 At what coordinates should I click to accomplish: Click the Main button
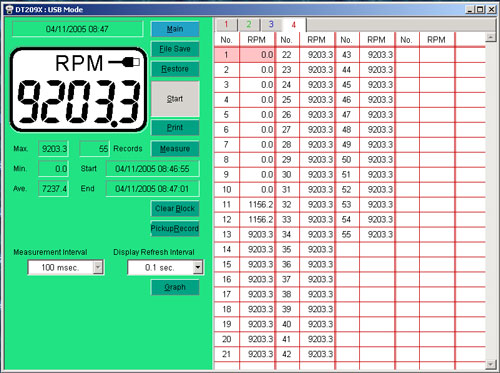tap(175, 29)
